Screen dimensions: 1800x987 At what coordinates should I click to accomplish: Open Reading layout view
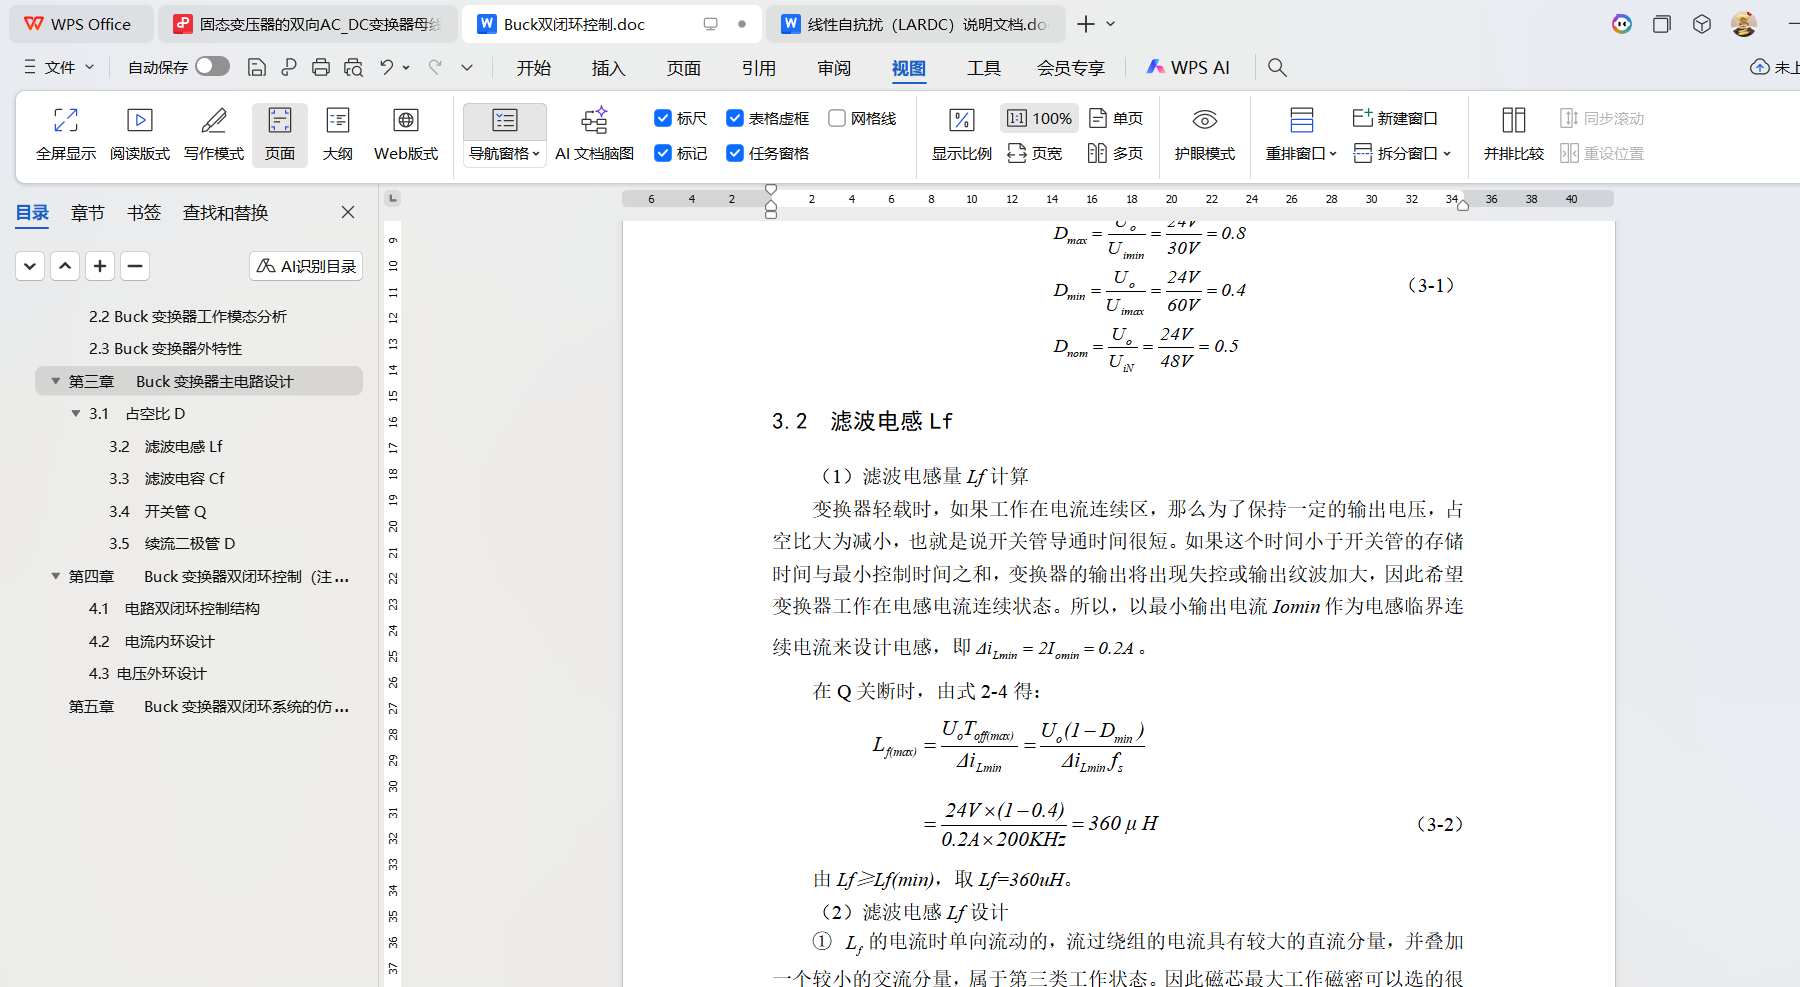click(x=140, y=133)
